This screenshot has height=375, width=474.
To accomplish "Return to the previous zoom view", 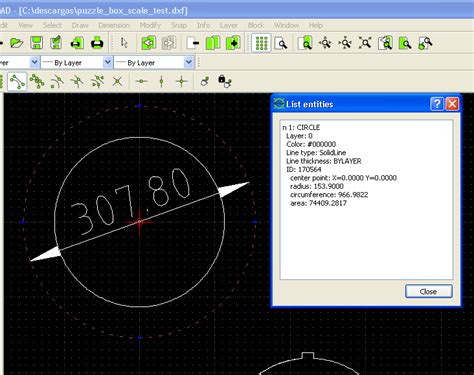I will (x=385, y=43).
